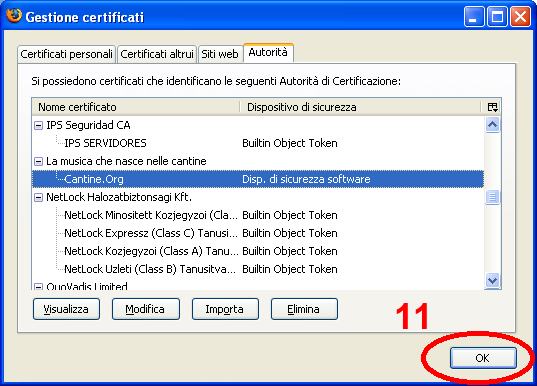537x386 pixels.
Task: Sort by Dispositivo di sicurezza column header
Action: pos(361,107)
